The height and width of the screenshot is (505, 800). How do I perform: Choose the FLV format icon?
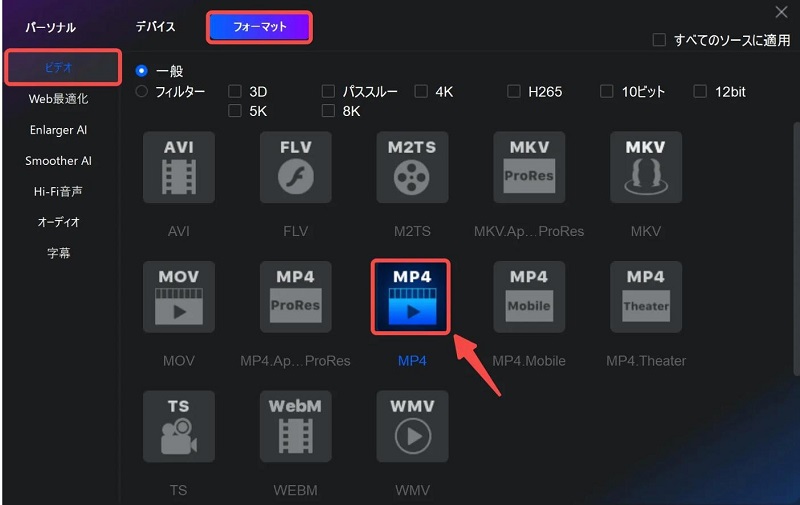(x=295, y=167)
